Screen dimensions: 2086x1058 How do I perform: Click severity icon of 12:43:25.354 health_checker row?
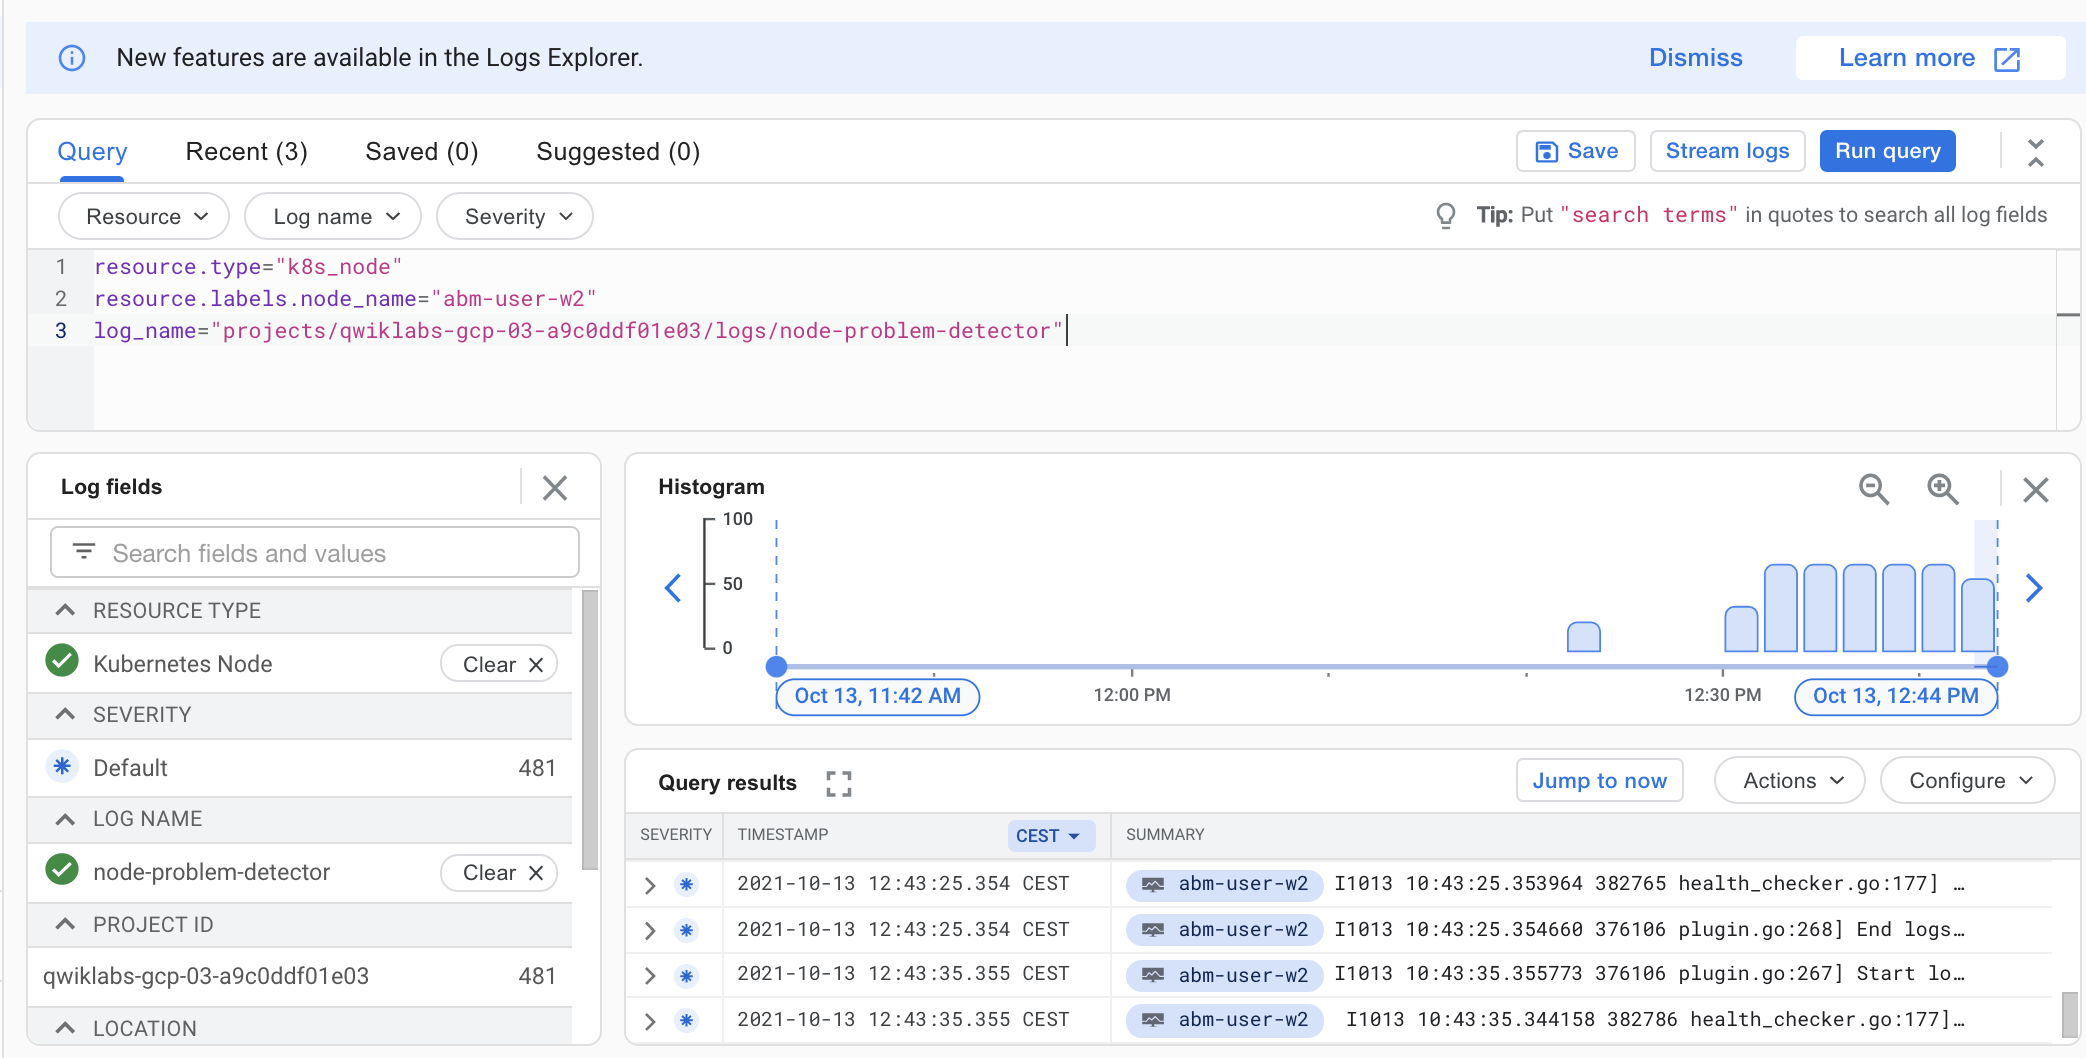(686, 884)
